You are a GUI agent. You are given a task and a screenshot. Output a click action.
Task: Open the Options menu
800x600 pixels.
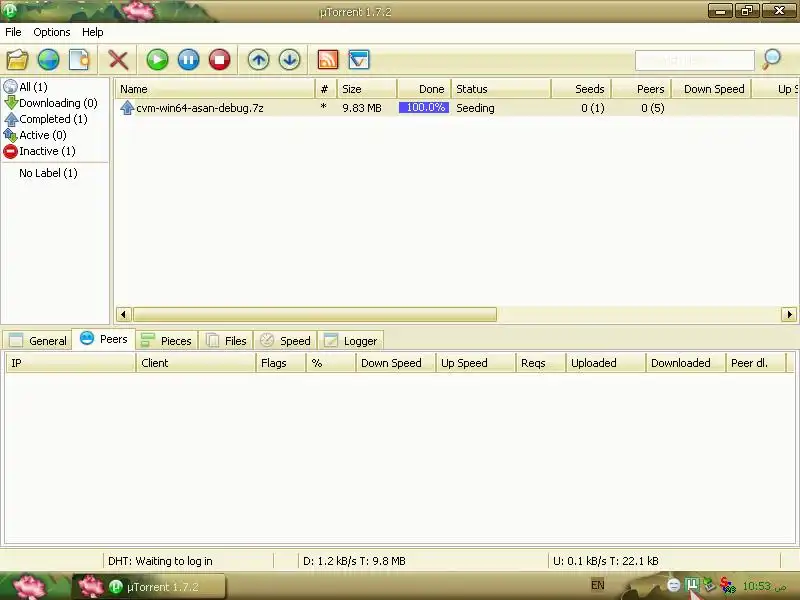[x=52, y=32]
